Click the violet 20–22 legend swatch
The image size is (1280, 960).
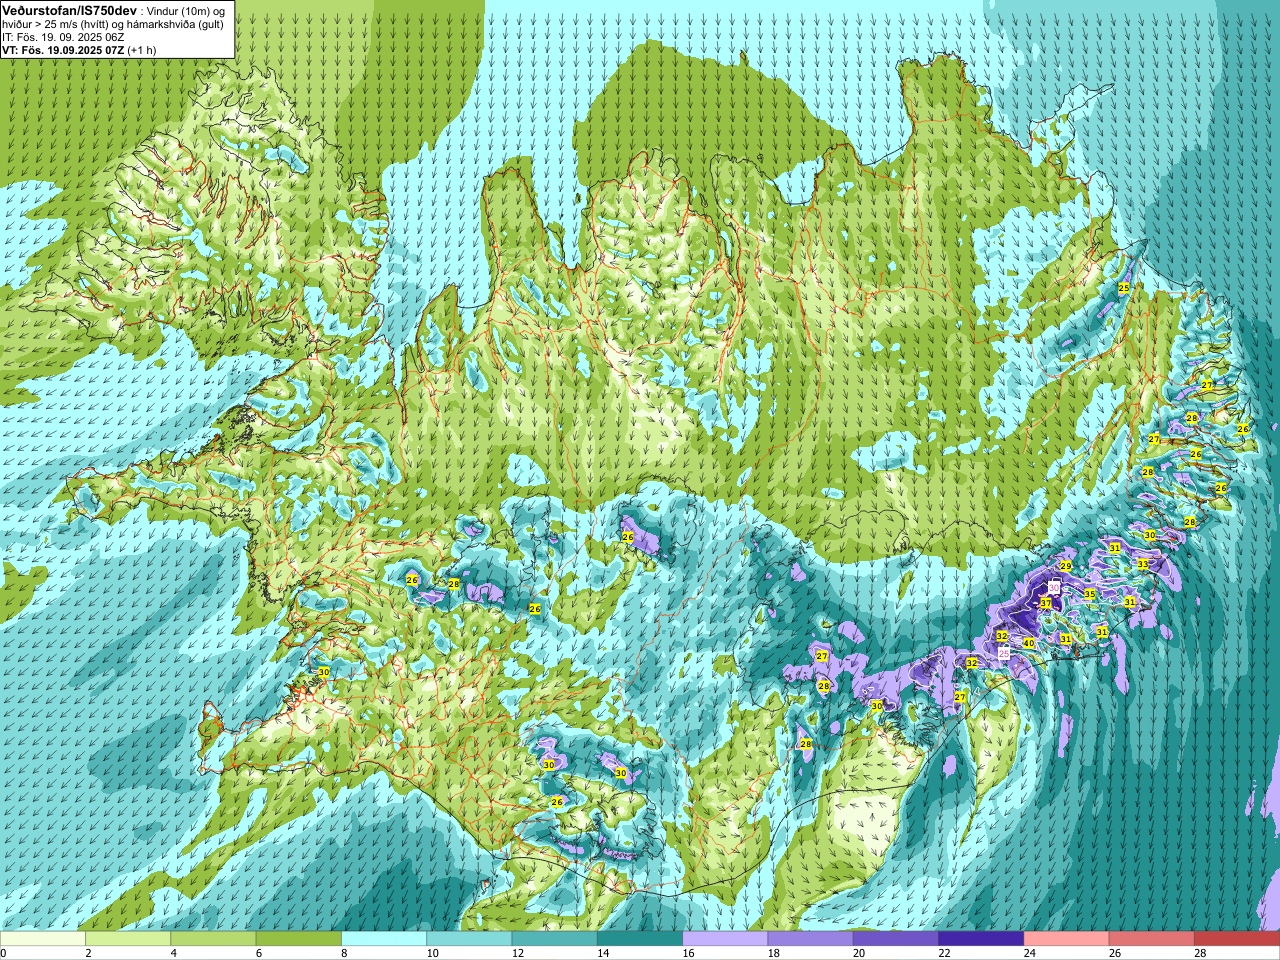tap(895, 939)
